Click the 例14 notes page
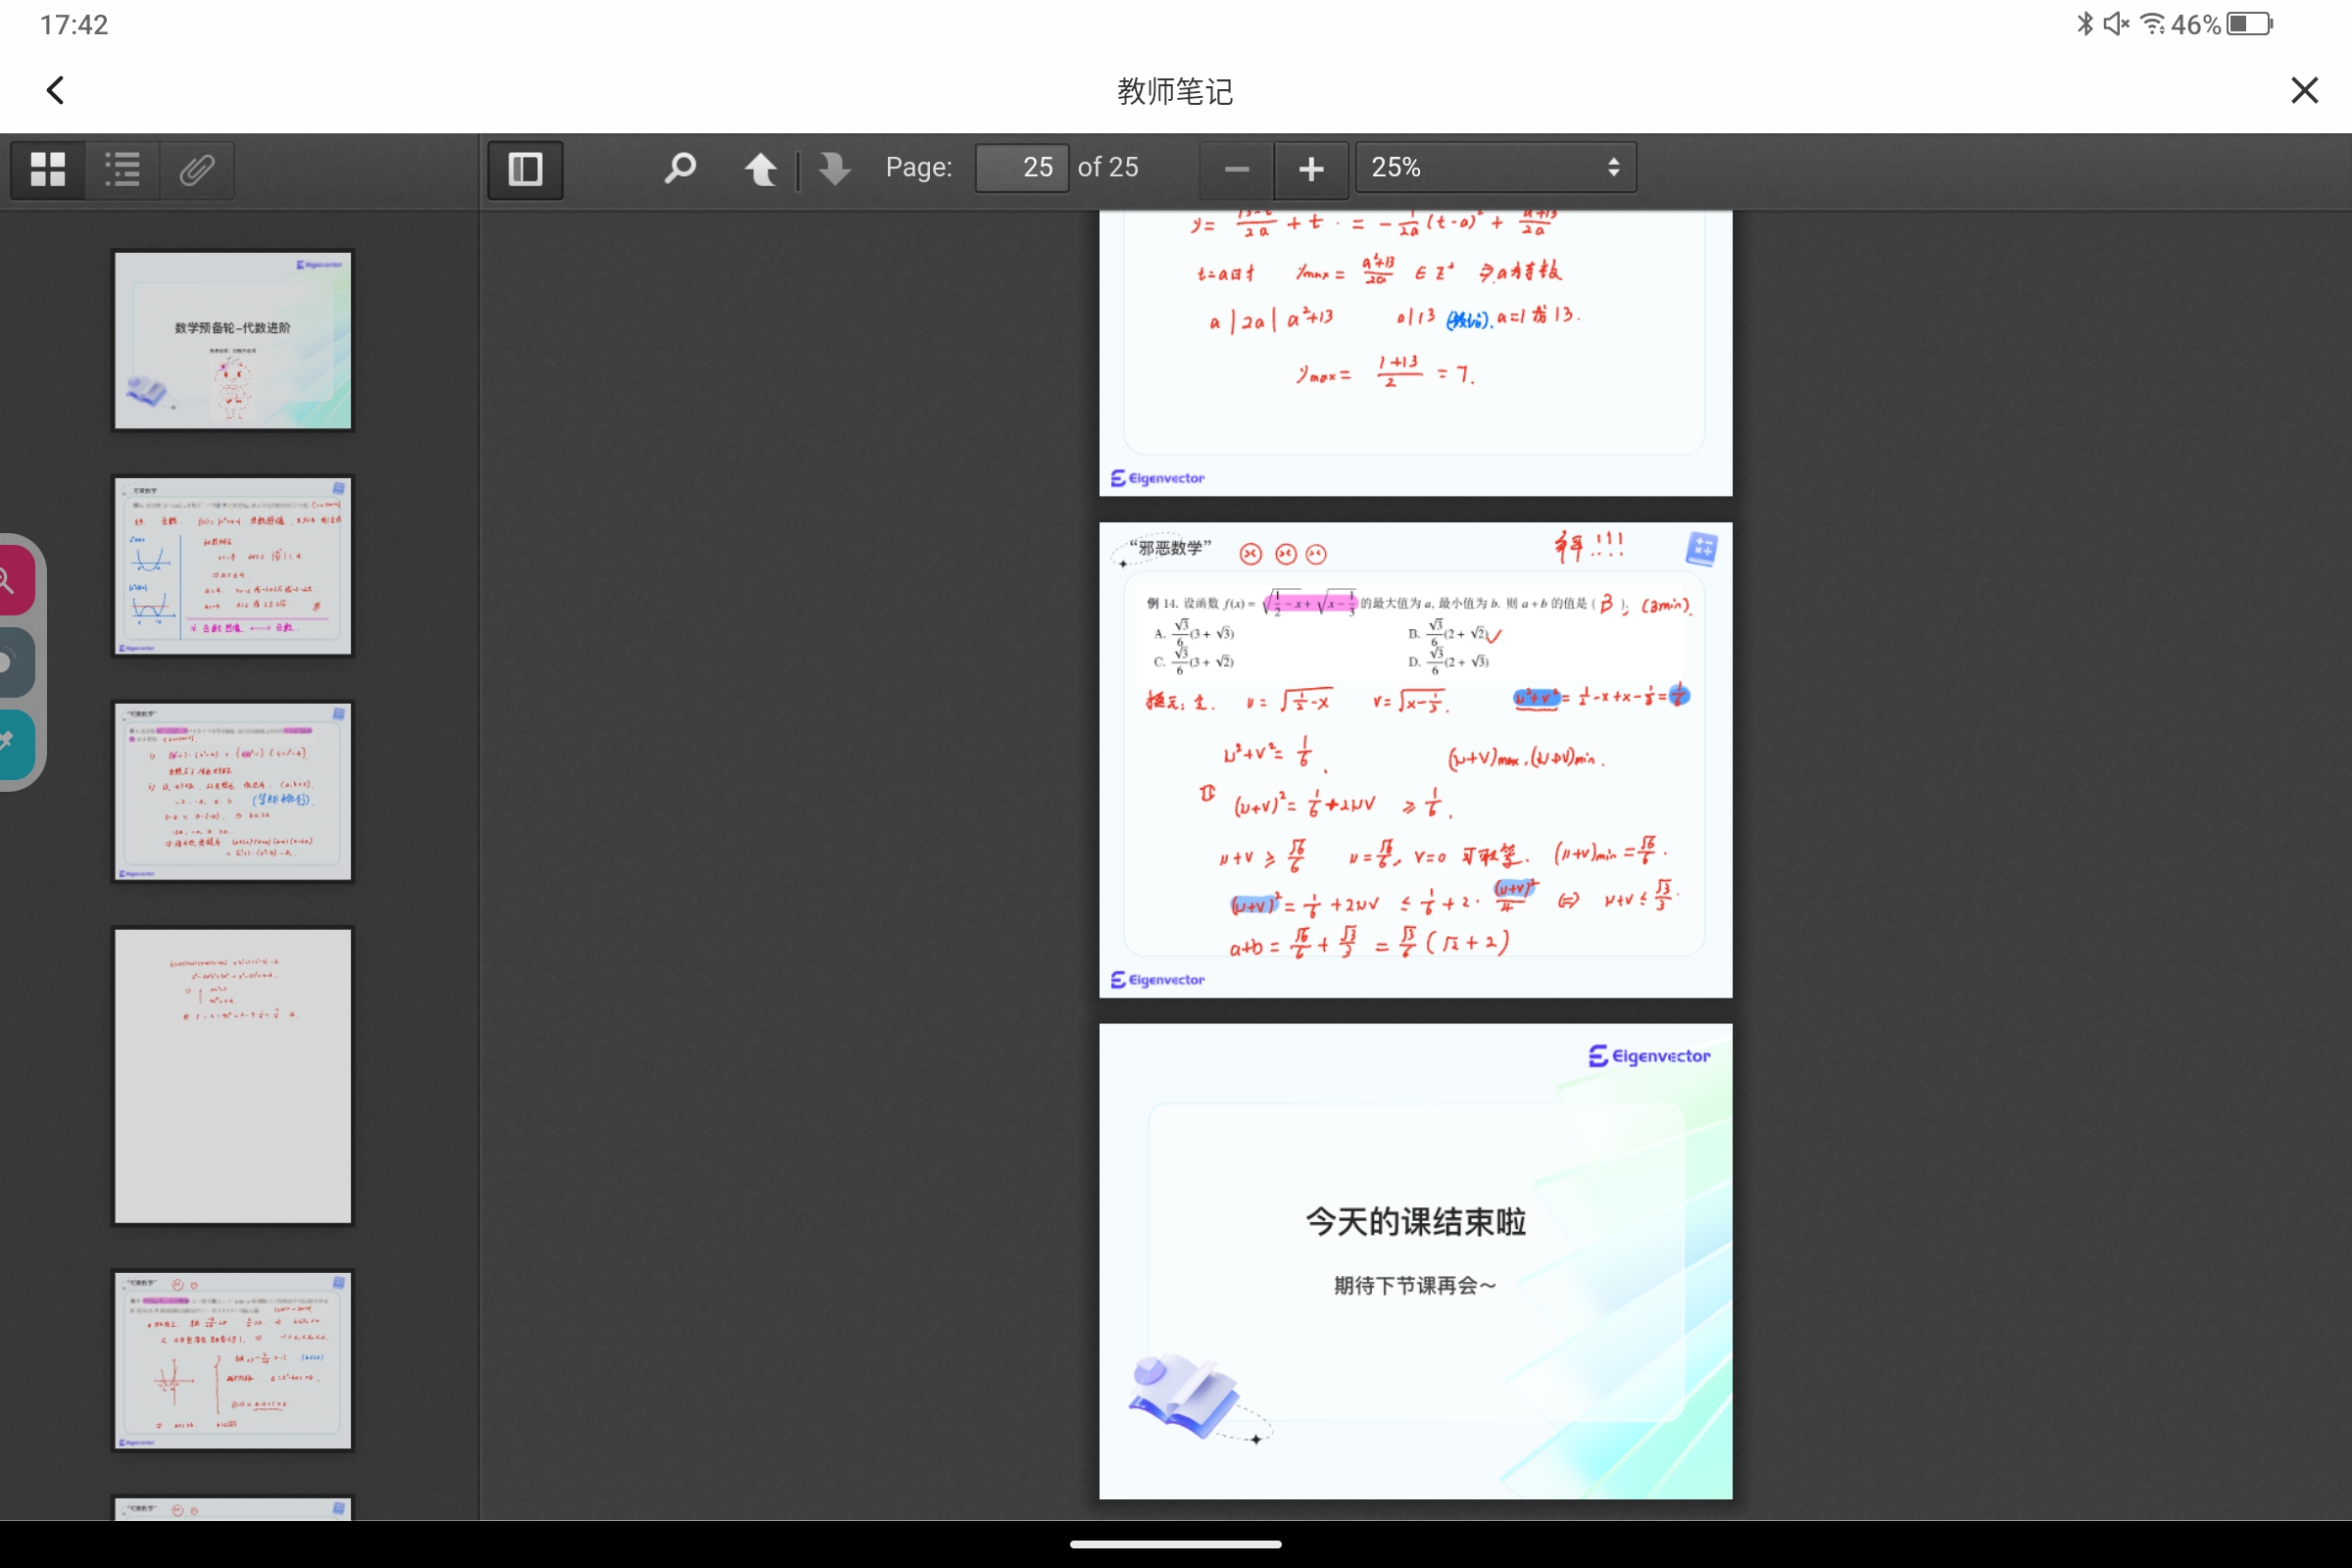This screenshot has height=1568, width=2352. (1415, 760)
